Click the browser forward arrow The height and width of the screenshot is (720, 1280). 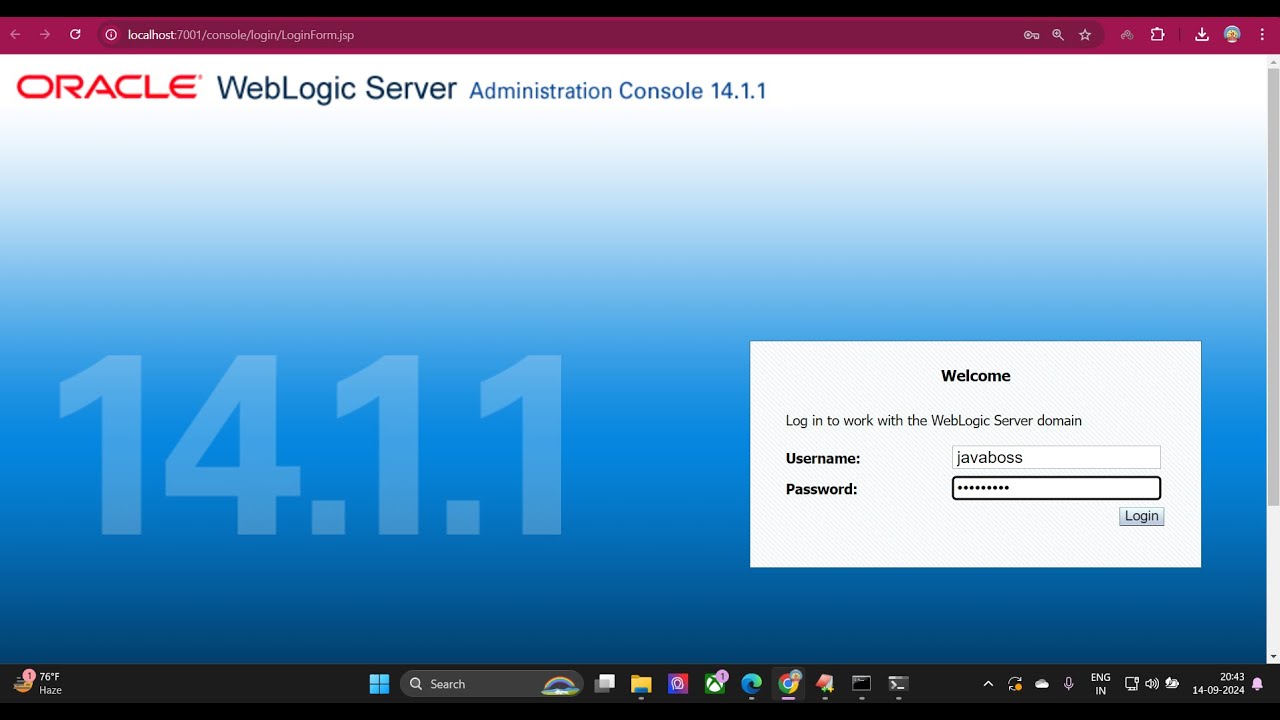pyautogui.click(x=45, y=34)
